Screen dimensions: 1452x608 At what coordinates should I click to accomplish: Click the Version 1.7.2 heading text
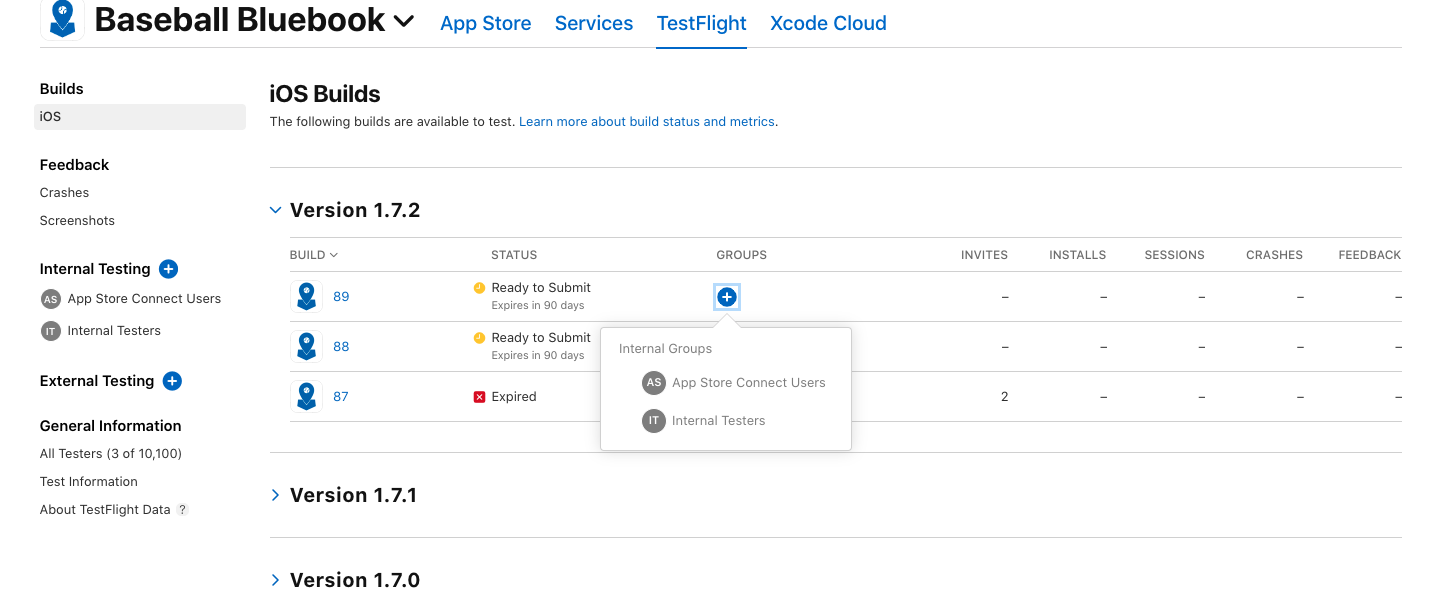coord(355,210)
